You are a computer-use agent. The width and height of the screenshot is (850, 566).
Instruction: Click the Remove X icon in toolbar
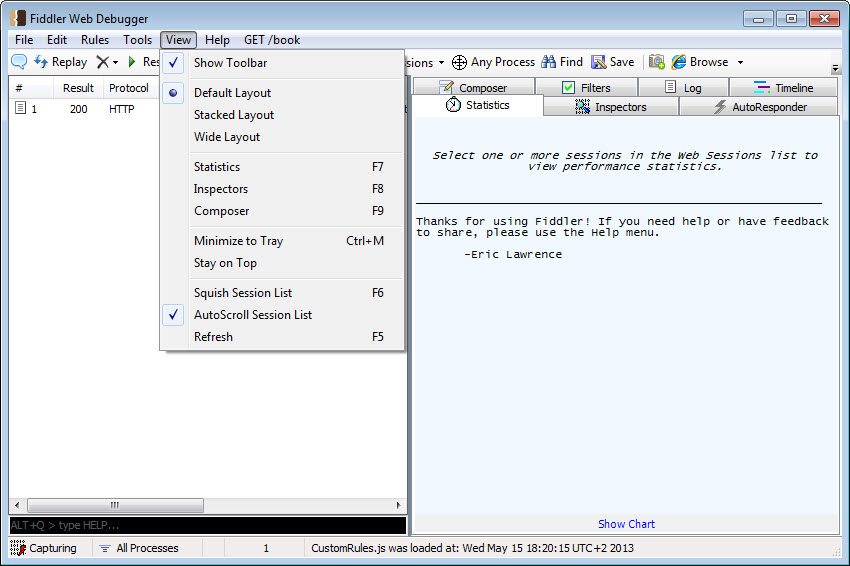coord(102,62)
